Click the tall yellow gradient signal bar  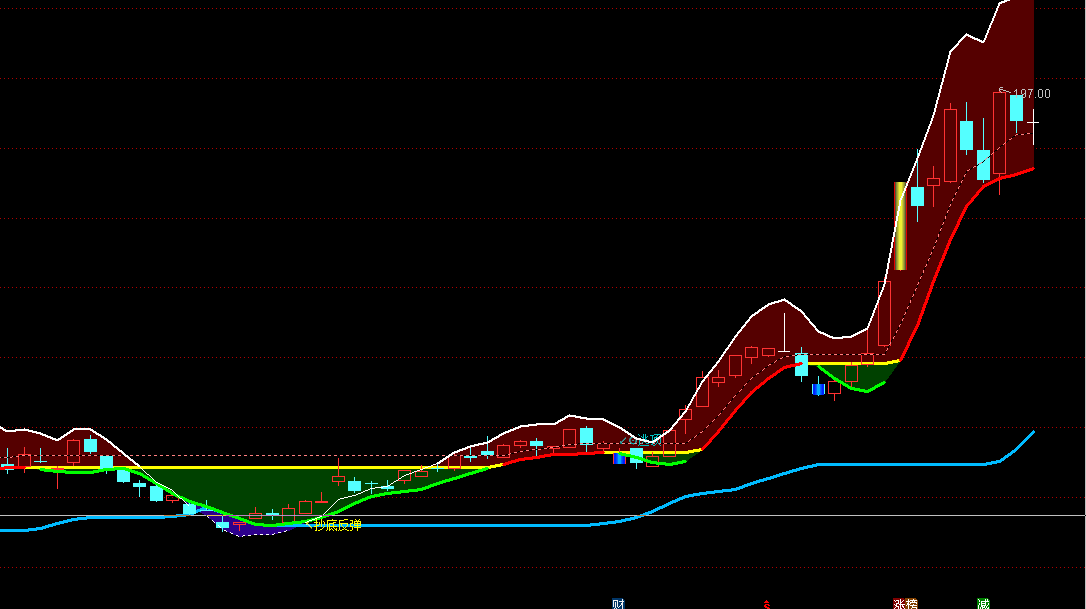point(900,226)
